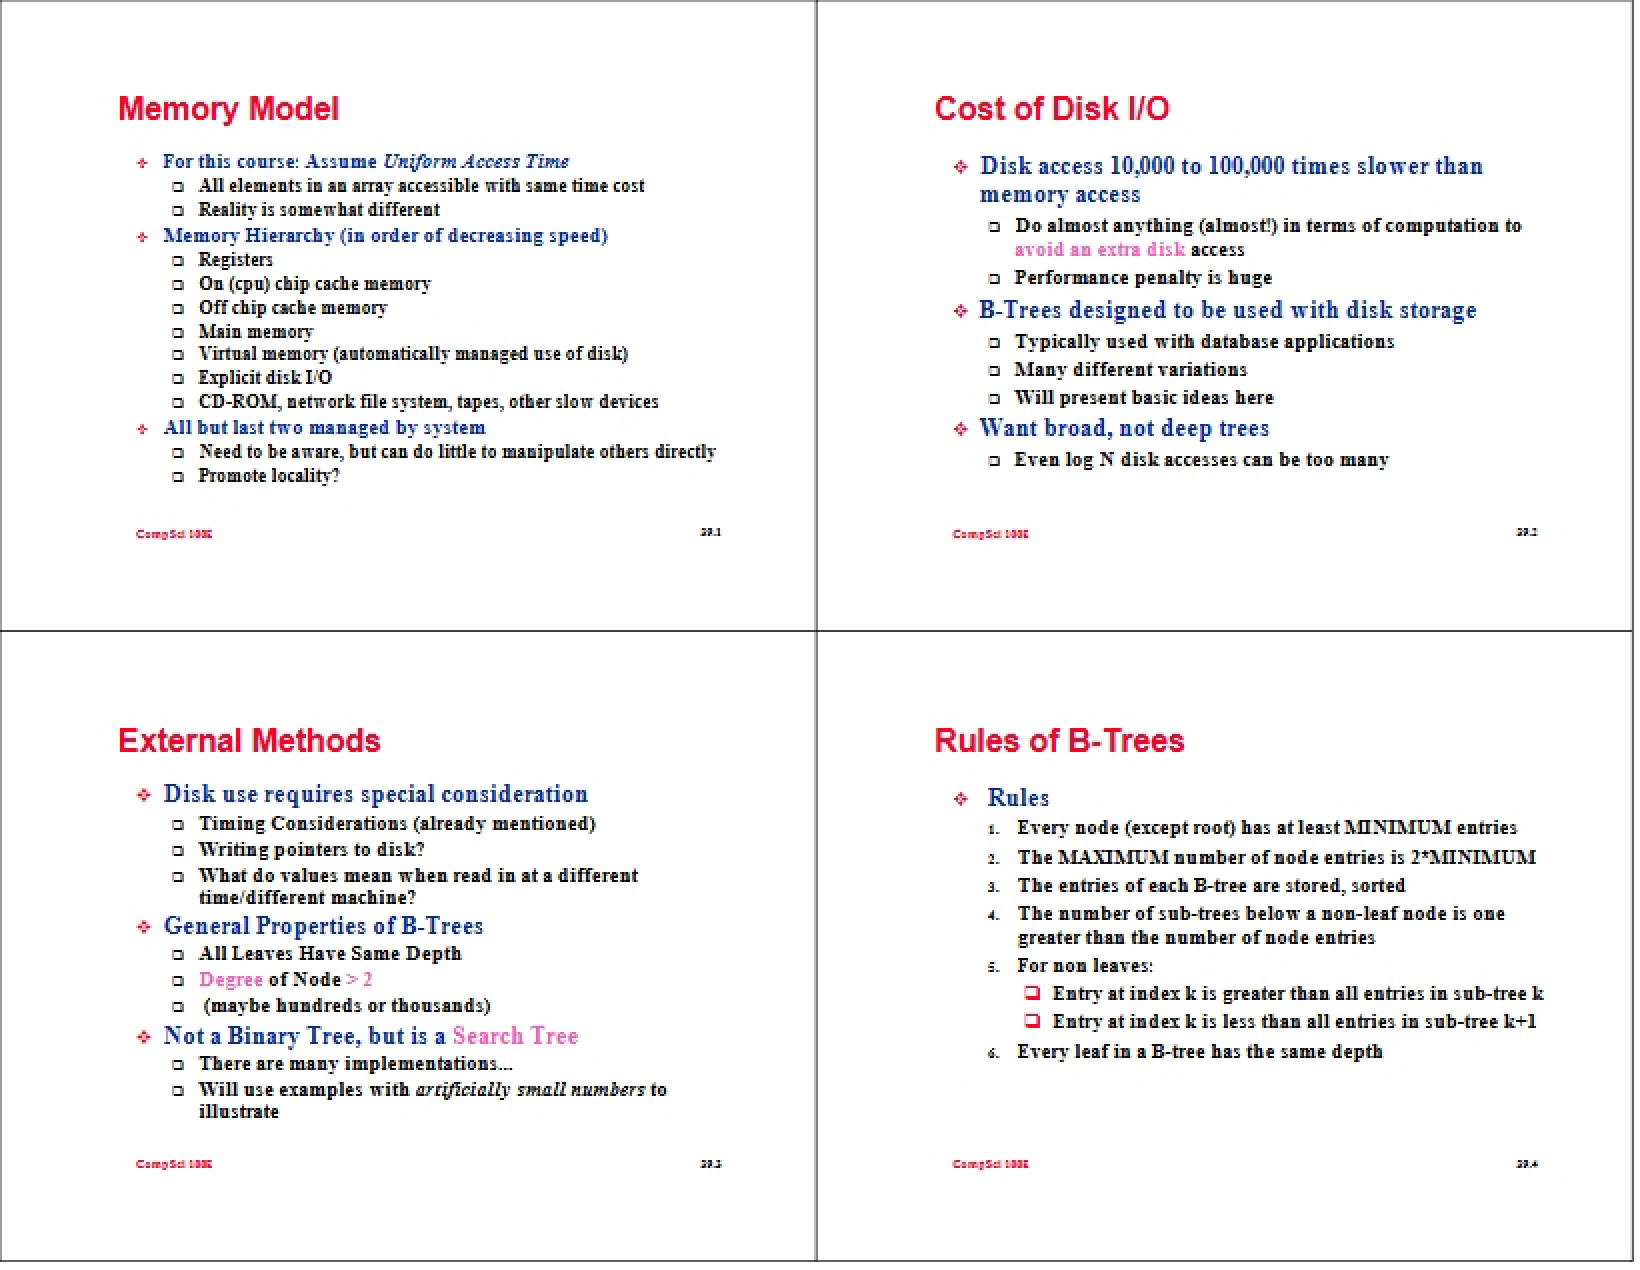Screen dimensions: 1640x1270
Task: Click 'The MAXIMUM number of node entries is 2*MINIMUM'
Action: [x=1276, y=858]
